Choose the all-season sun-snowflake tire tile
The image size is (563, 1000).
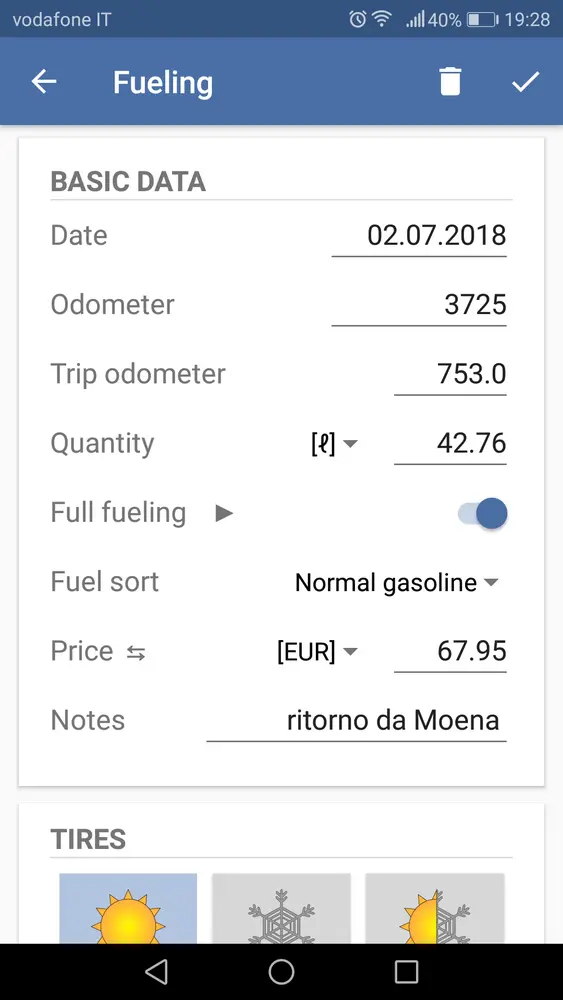point(435,908)
